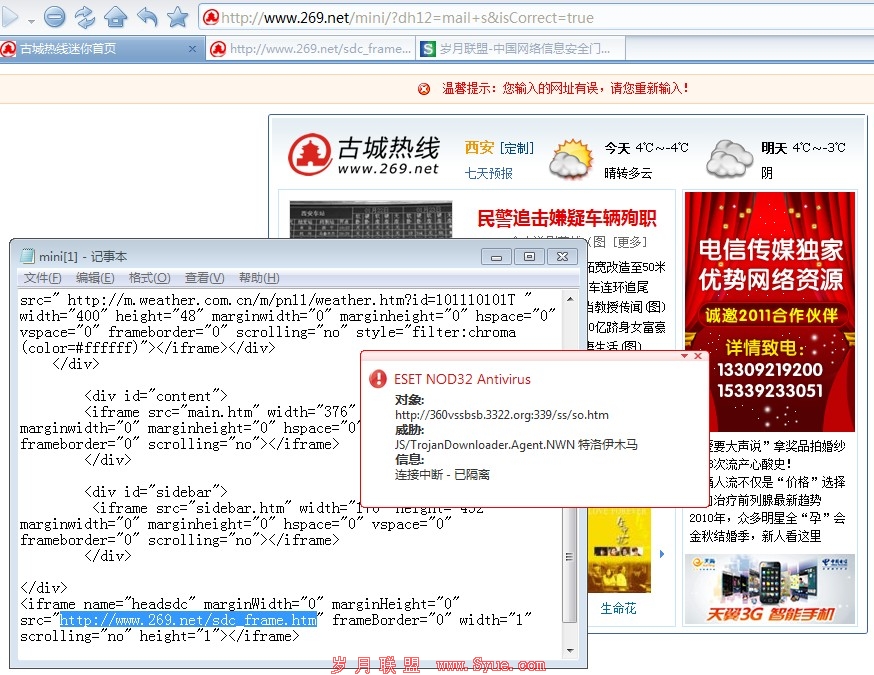Click the <div id="sidebar"> line in Notepad

[x=156, y=492]
